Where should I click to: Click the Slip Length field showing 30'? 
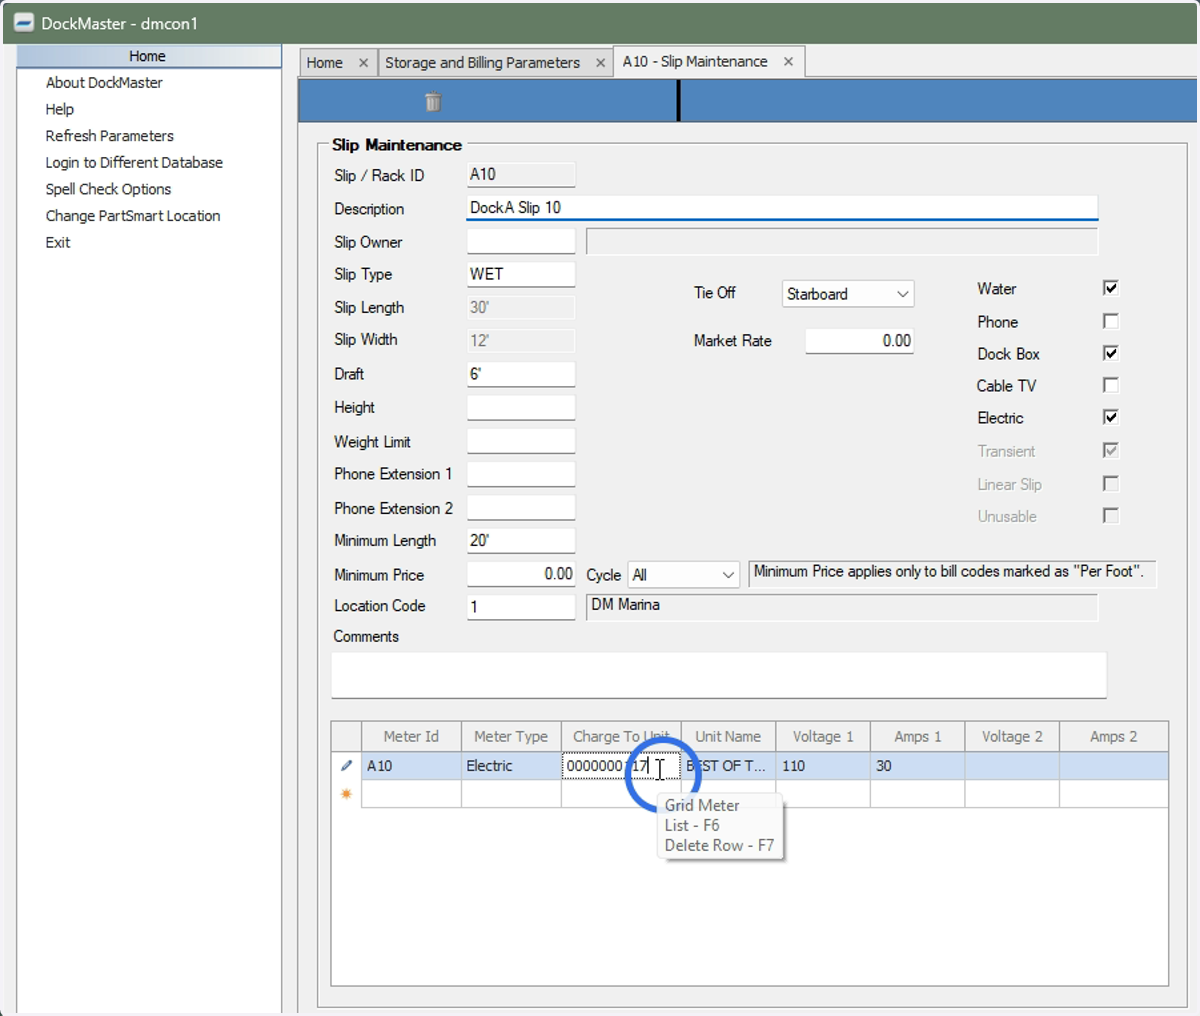pos(521,307)
